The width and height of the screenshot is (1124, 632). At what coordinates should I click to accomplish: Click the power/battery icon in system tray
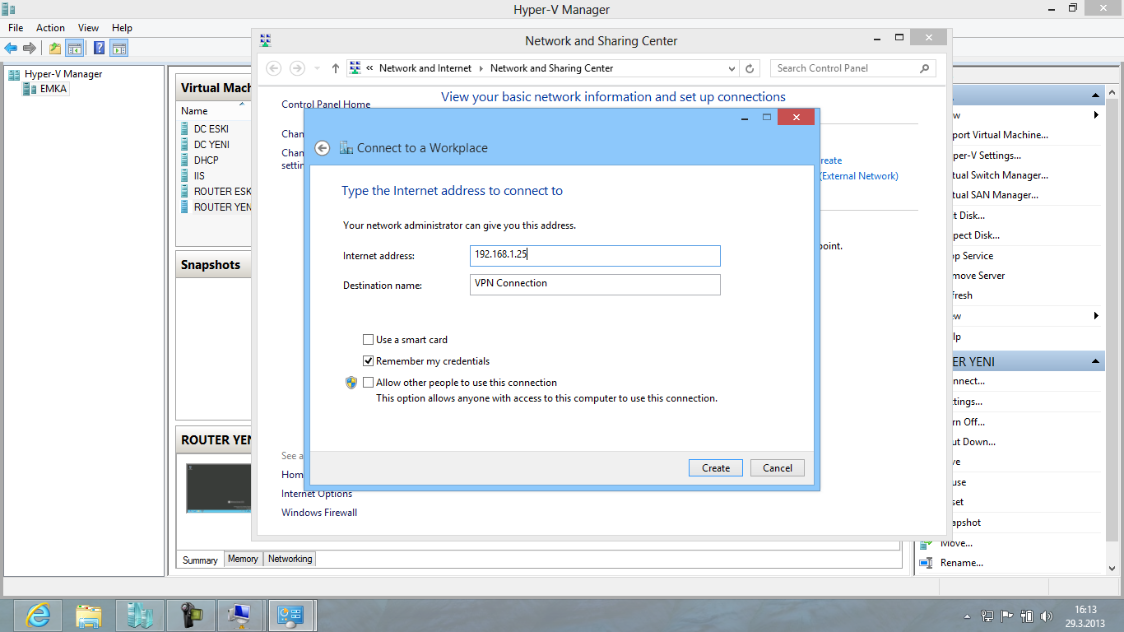tap(1027, 616)
